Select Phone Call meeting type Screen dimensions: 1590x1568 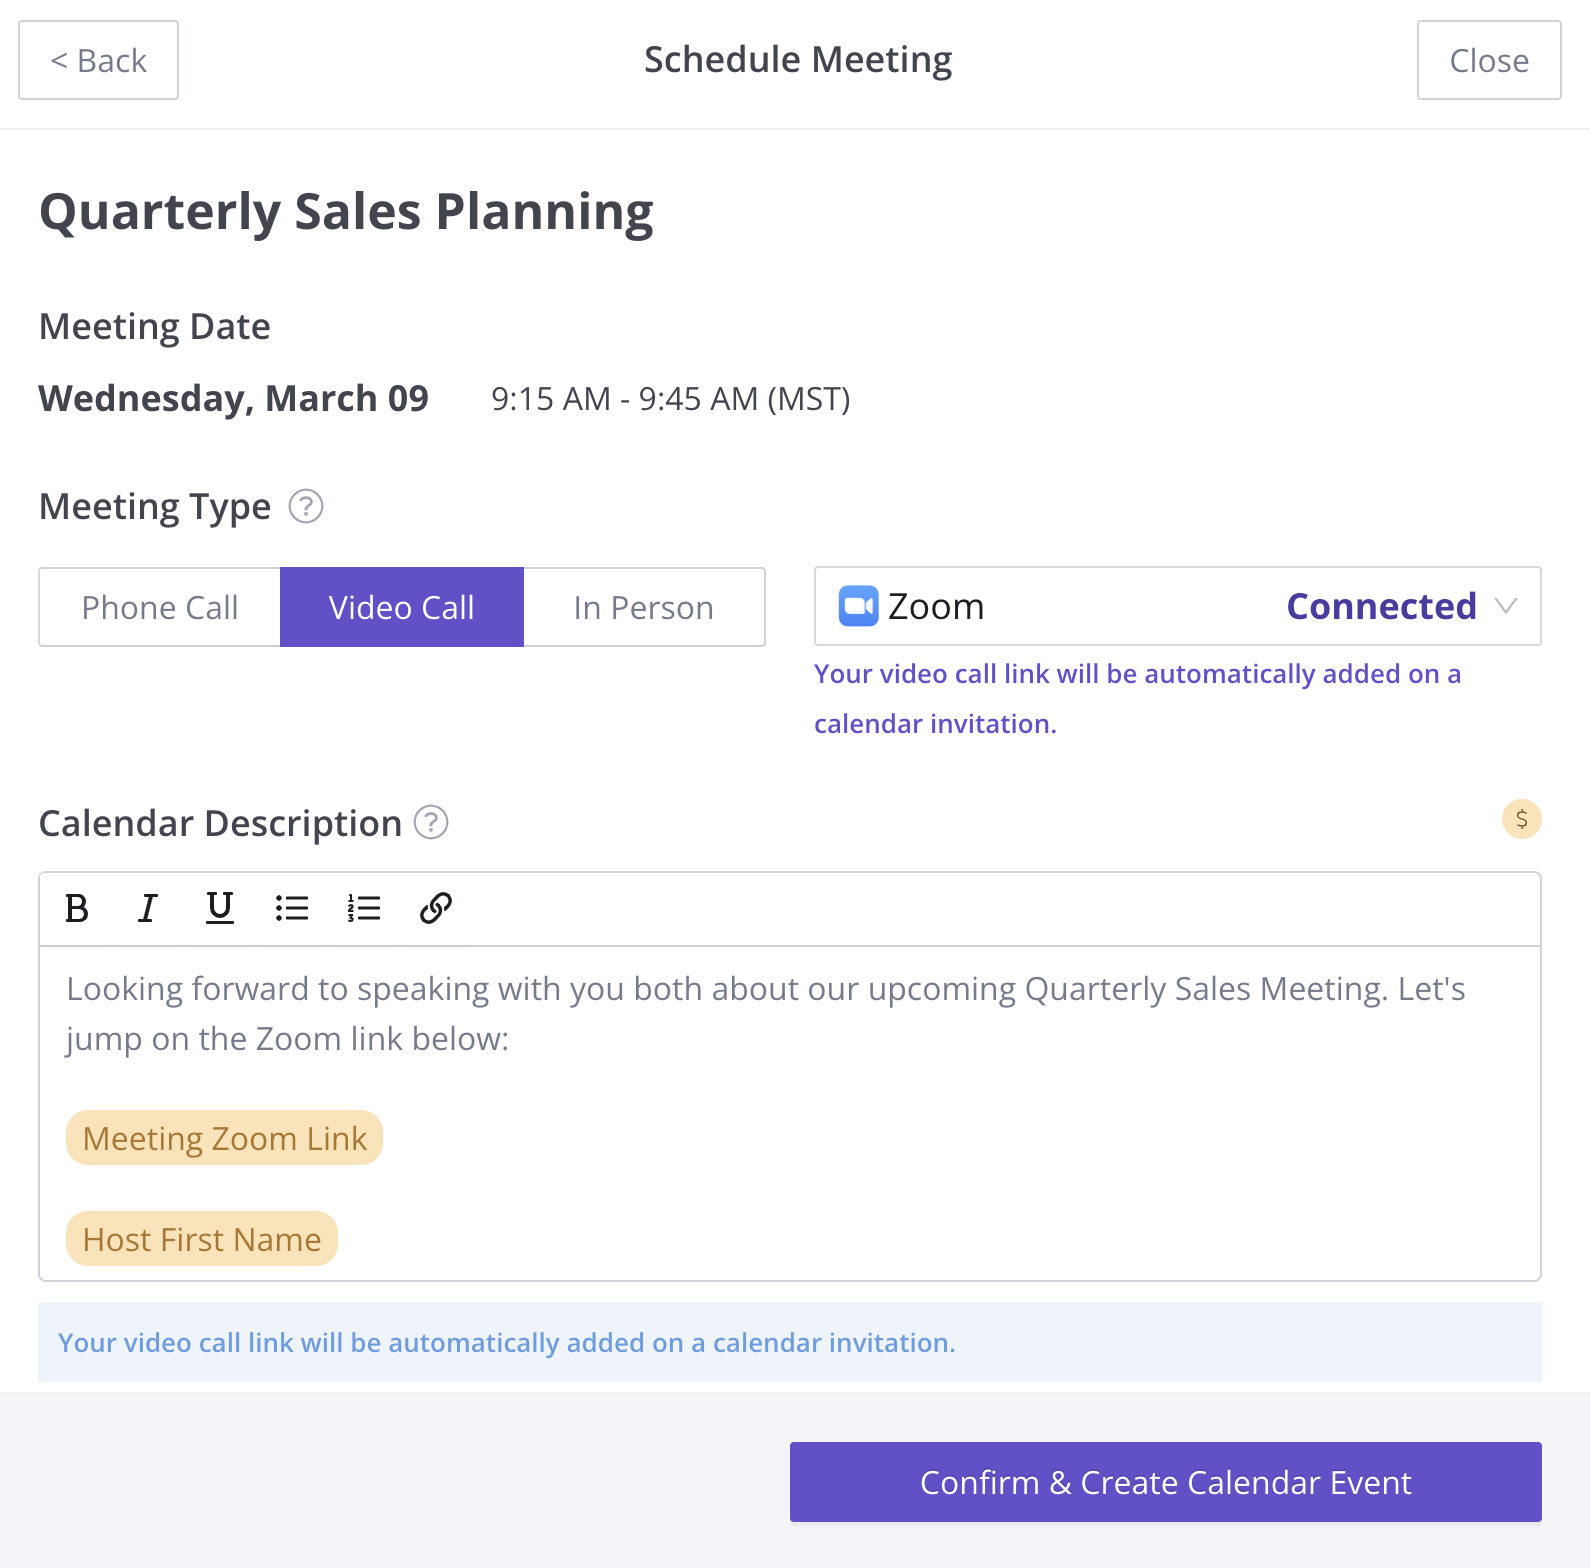[x=160, y=607]
